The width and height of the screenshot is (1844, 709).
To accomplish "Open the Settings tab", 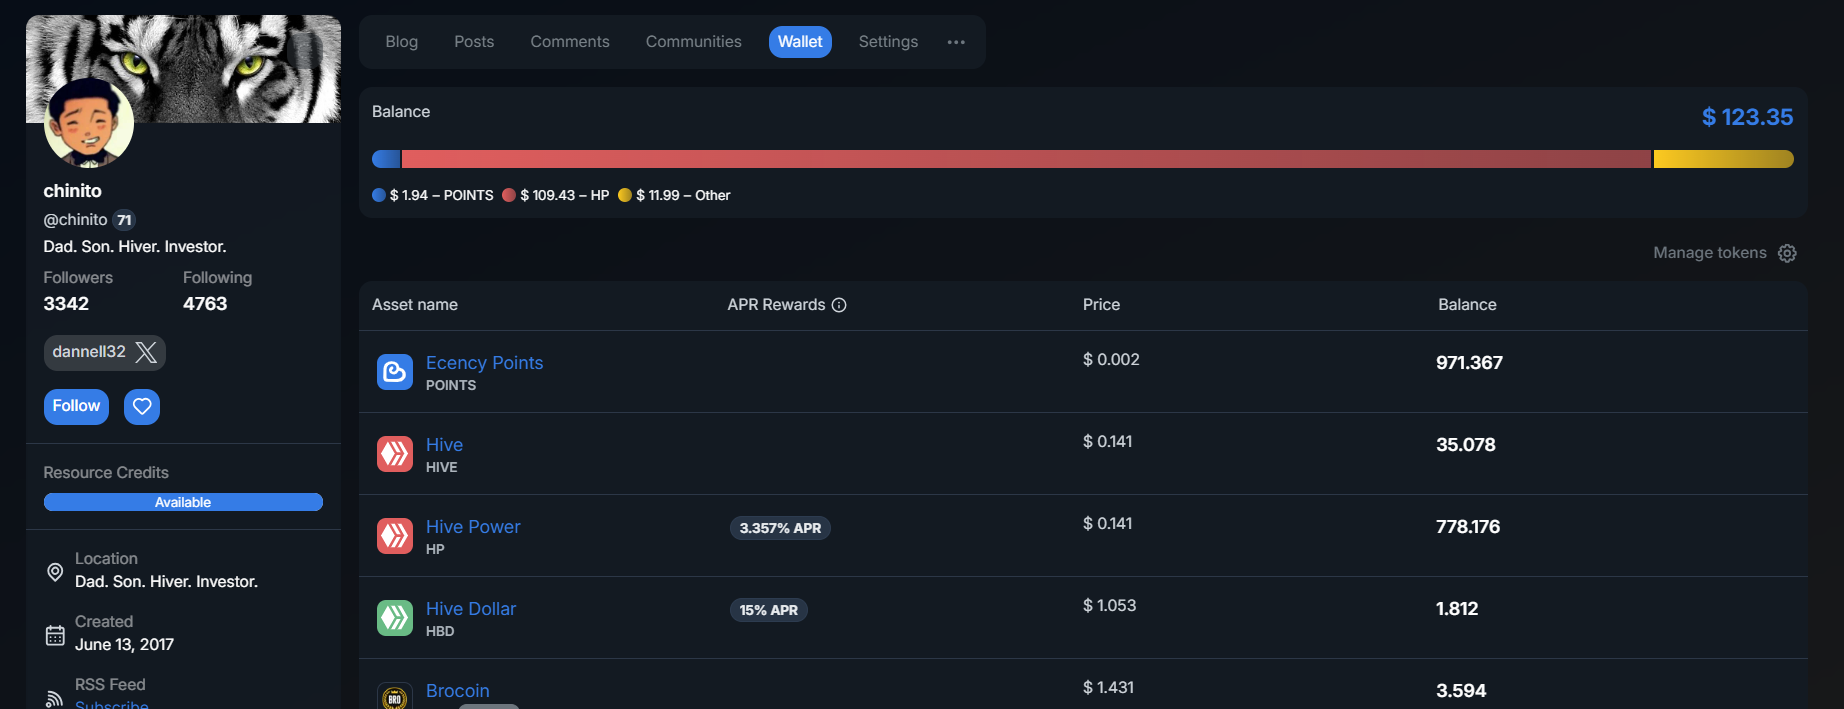I will pos(888,42).
